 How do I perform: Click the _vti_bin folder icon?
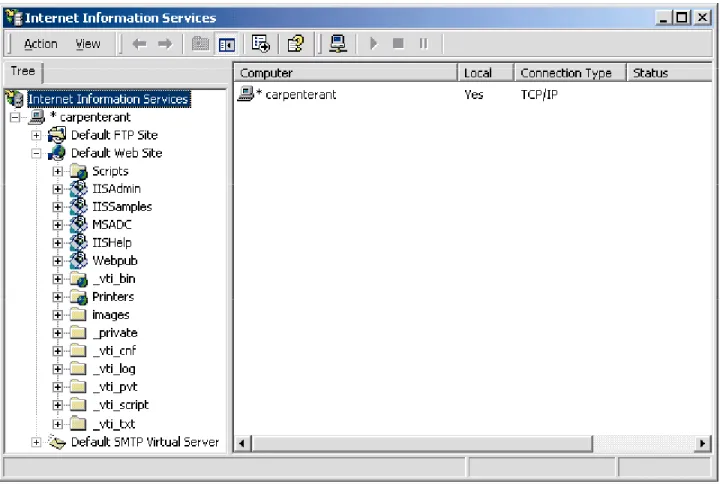[79, 279]
